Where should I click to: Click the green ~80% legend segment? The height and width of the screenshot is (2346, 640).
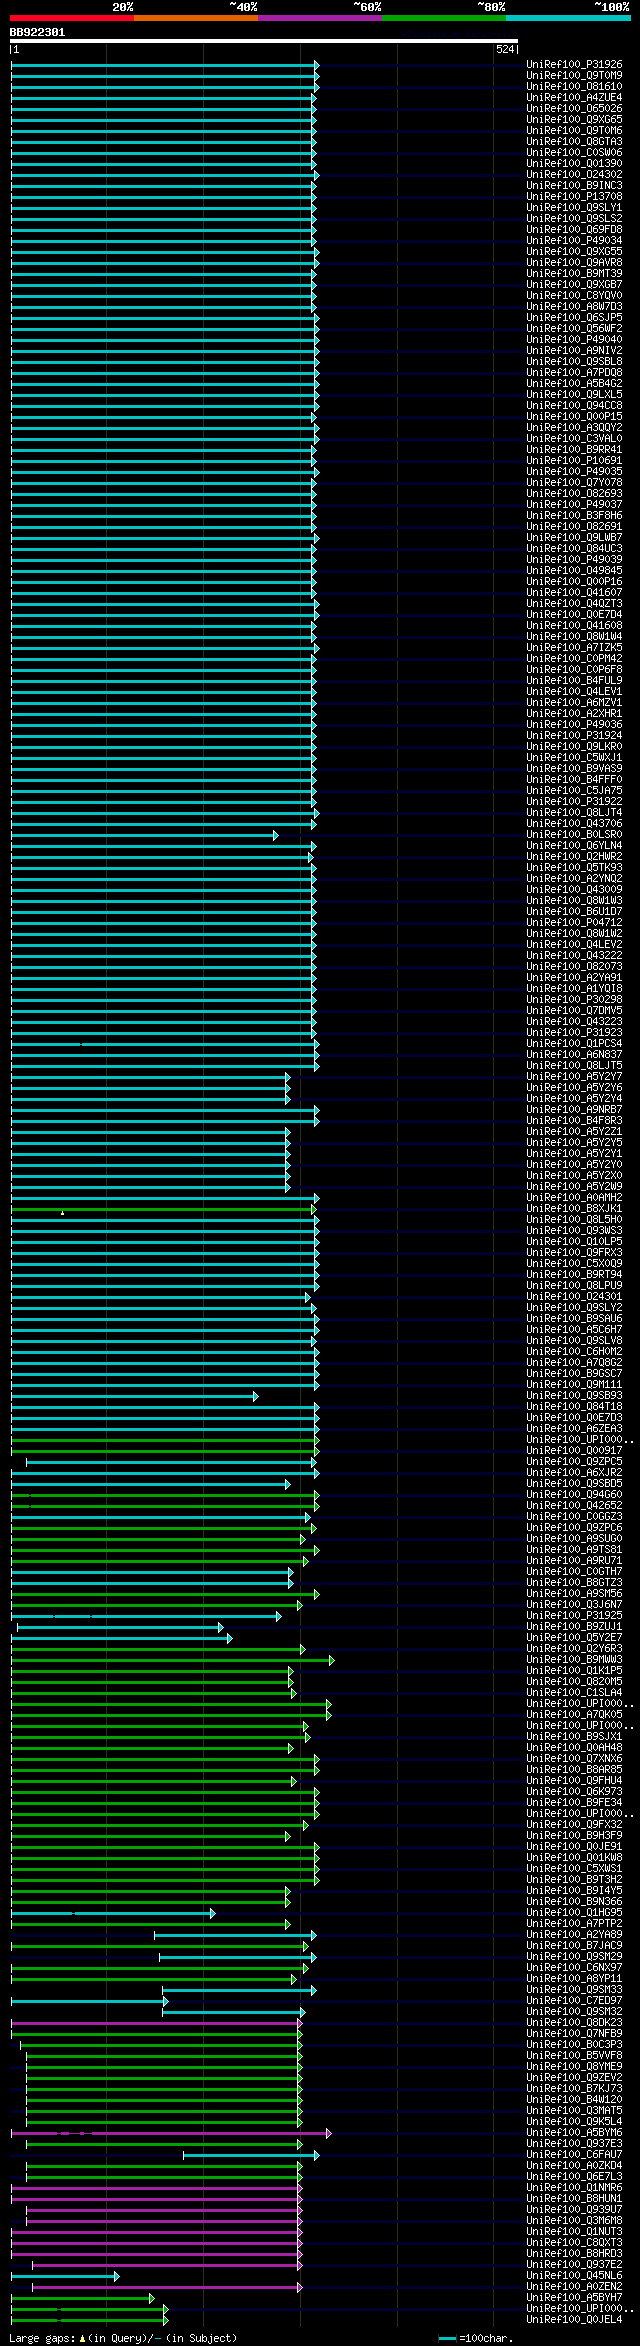pyautogui.click(x=444, y=18)
